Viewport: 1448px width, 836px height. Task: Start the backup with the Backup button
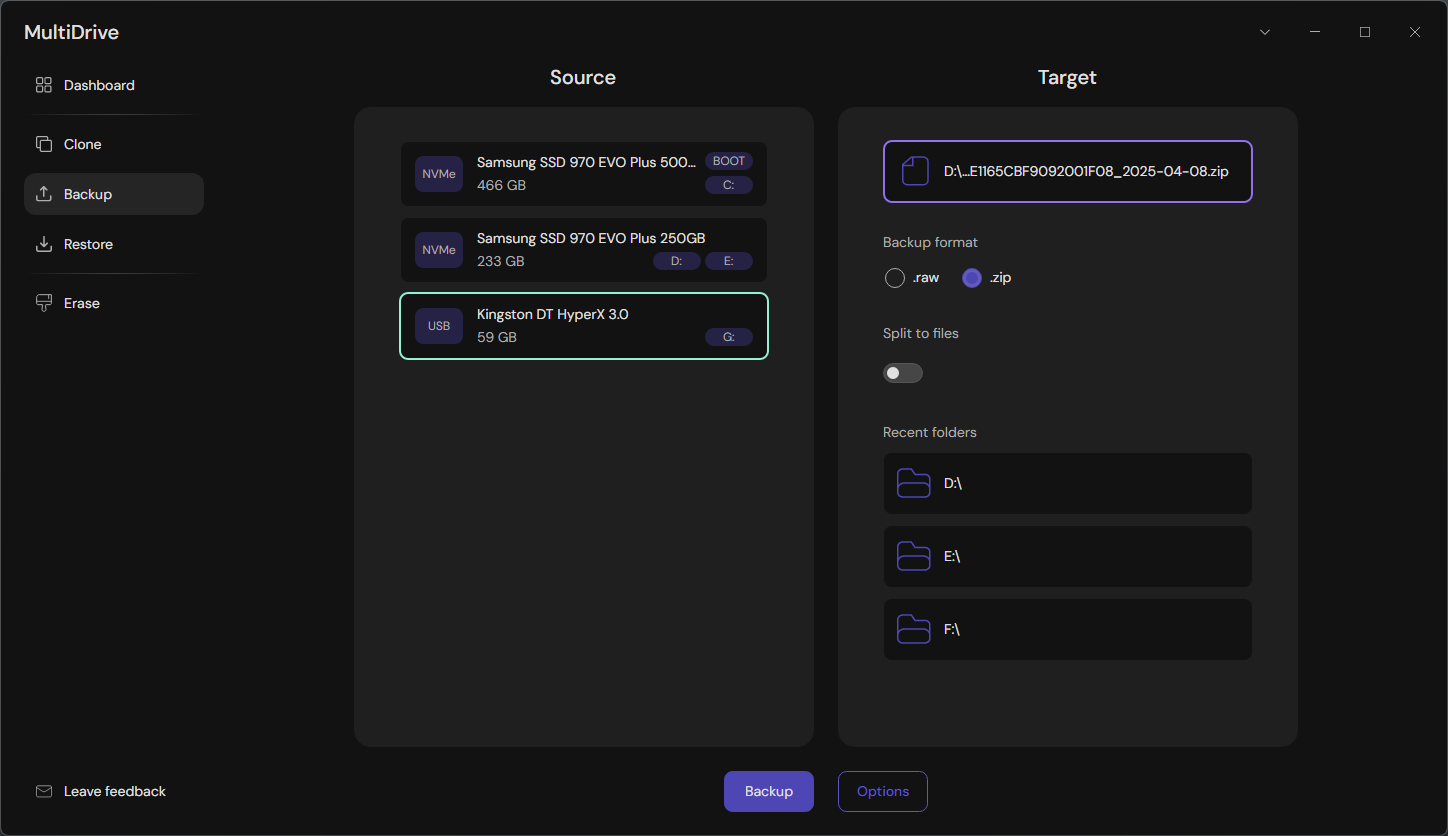coord(768,791)
